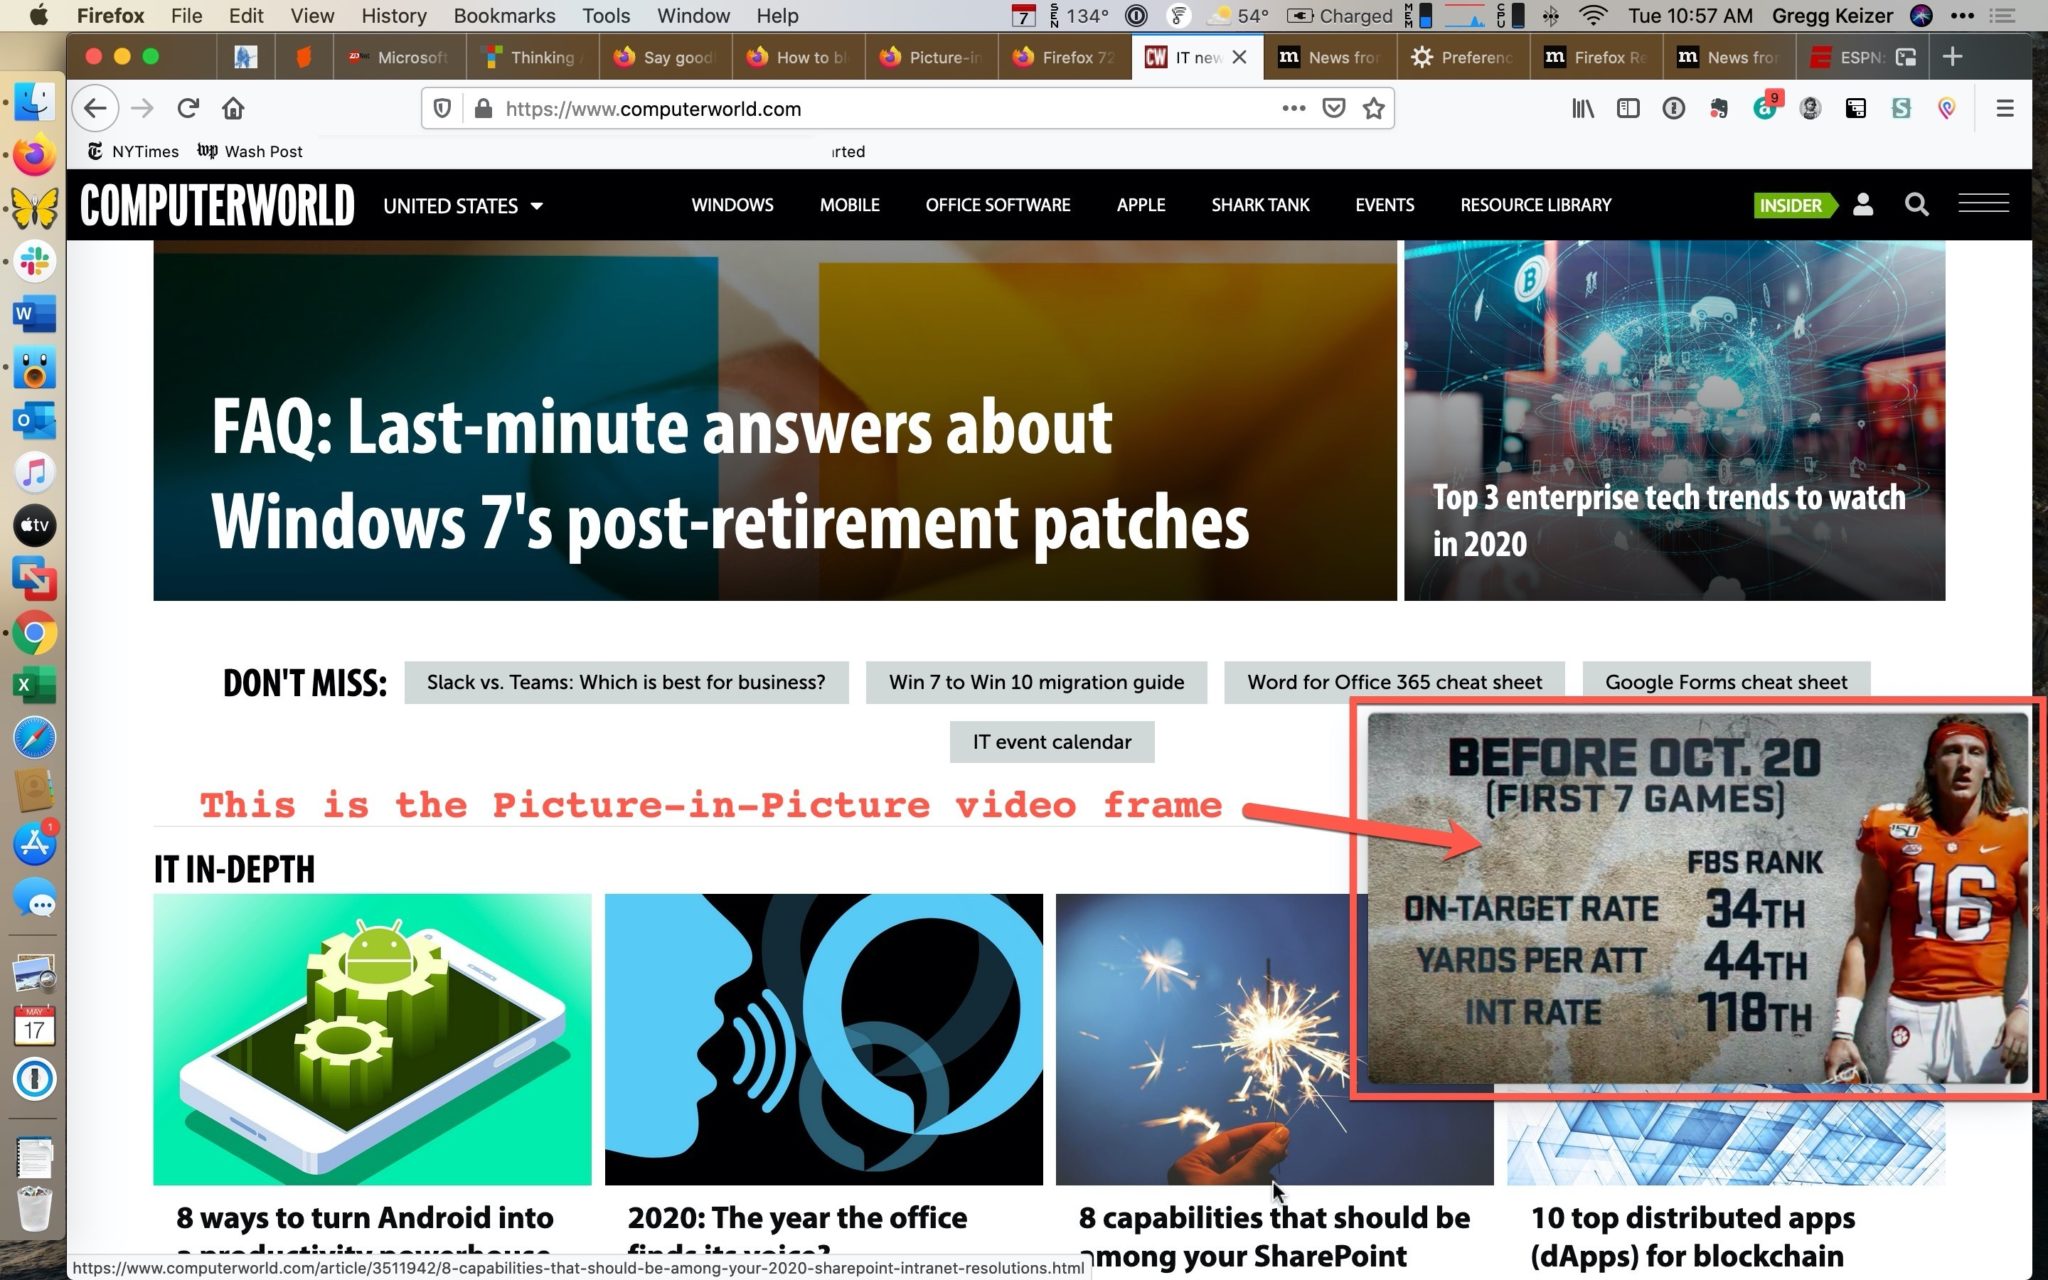Go back with the Firefox back arrow

tap(95, 108)
